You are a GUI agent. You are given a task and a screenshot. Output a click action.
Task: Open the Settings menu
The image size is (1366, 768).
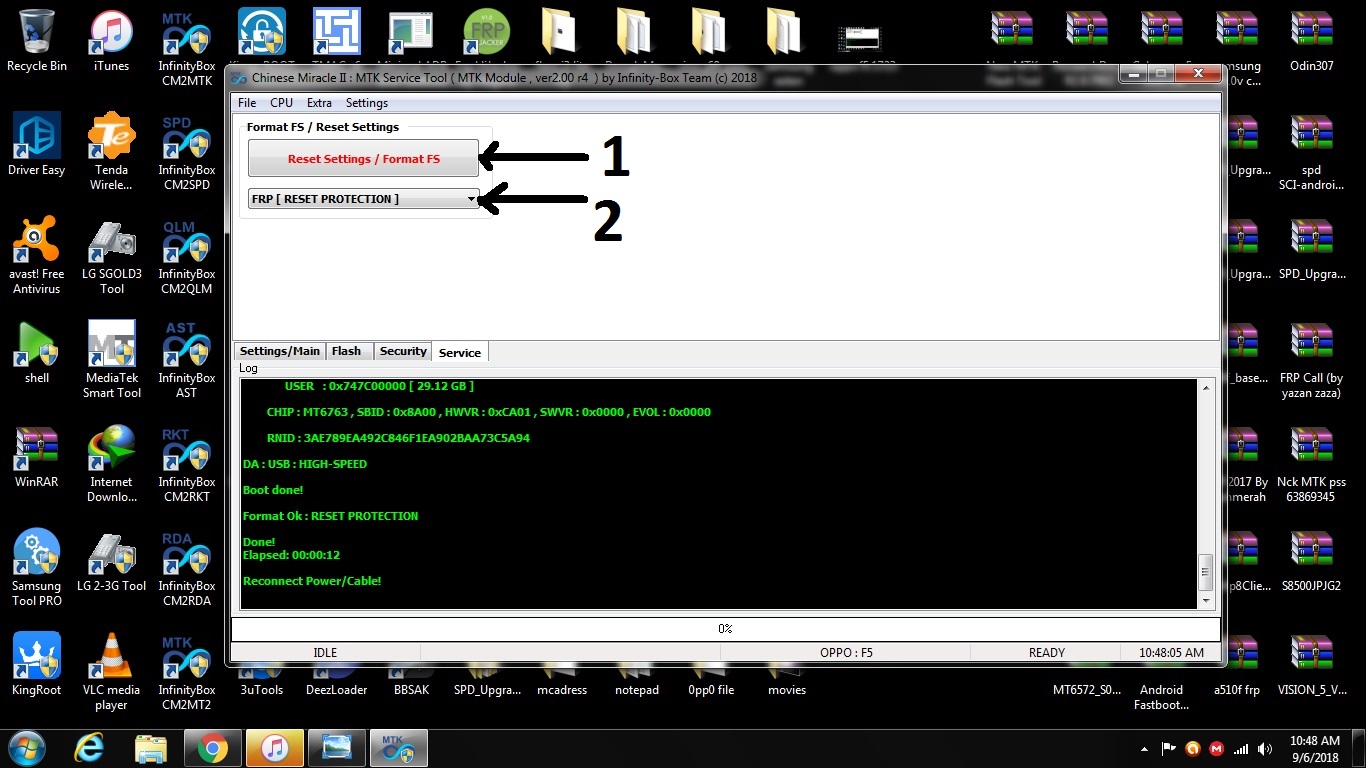click(367, 103)
